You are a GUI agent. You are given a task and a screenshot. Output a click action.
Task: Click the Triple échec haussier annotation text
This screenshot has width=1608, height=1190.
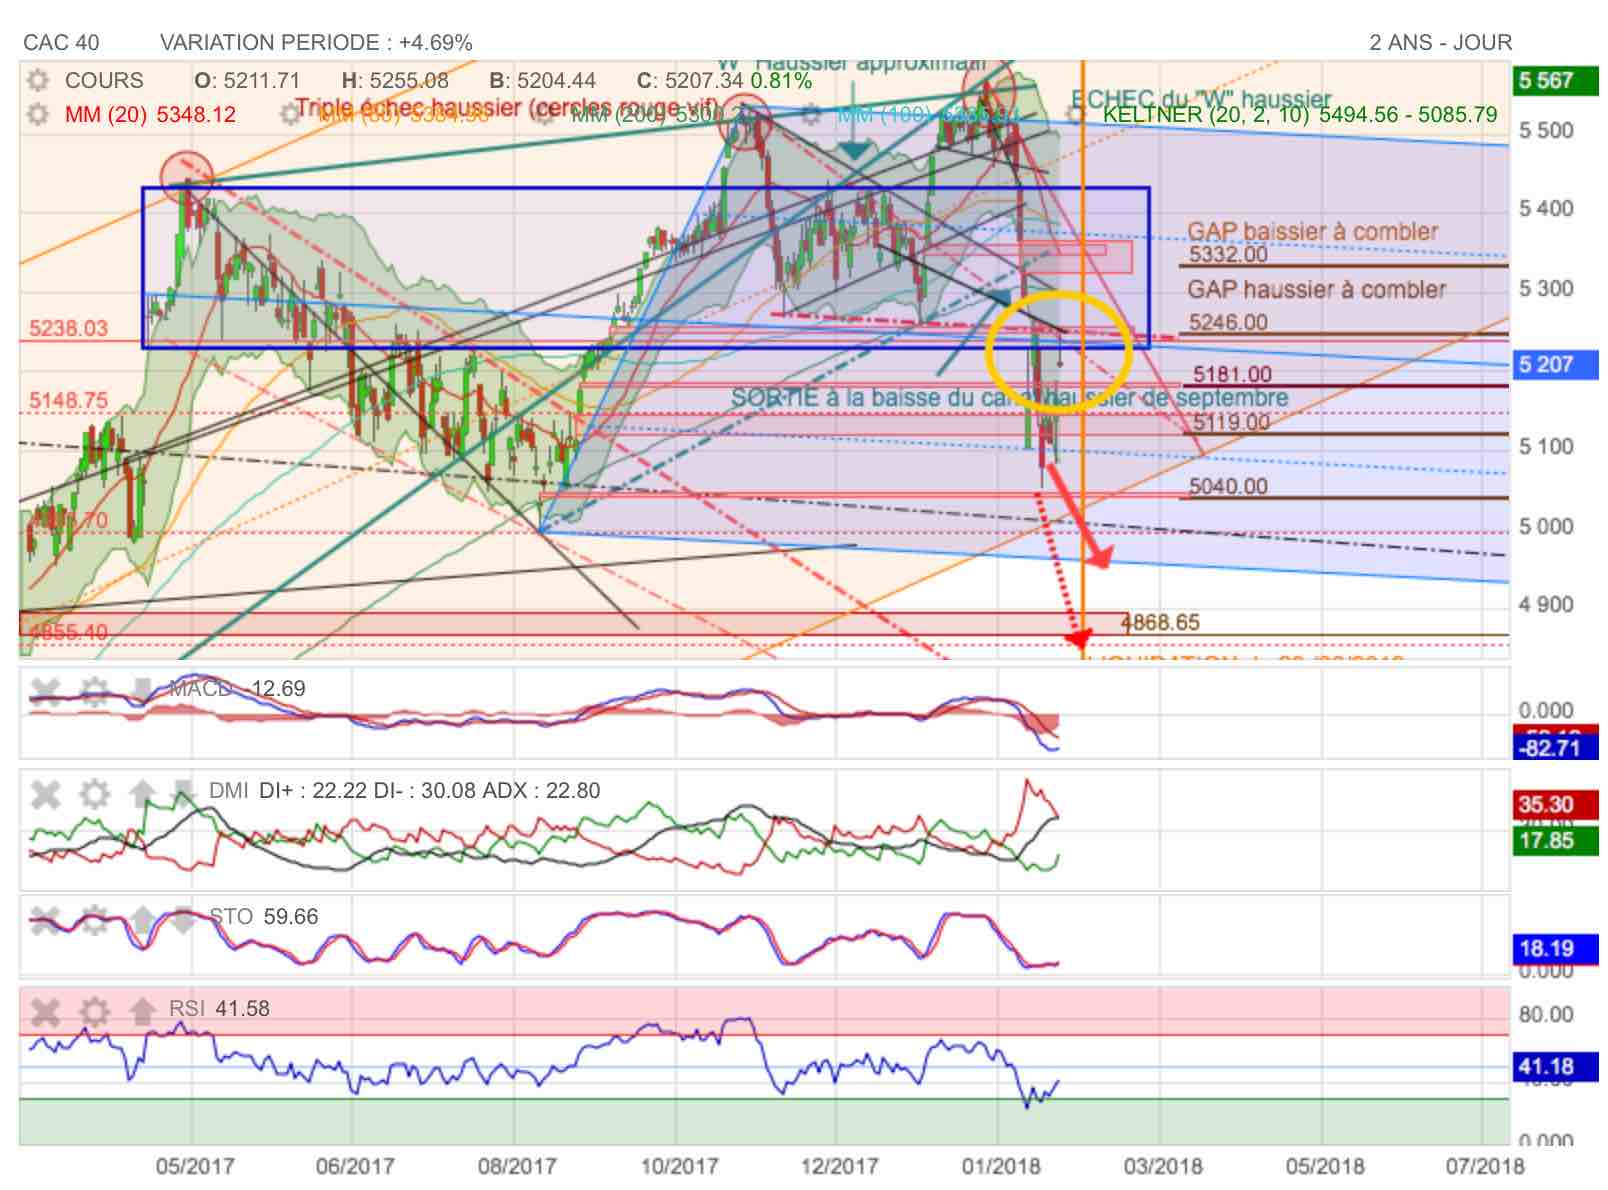508,107
